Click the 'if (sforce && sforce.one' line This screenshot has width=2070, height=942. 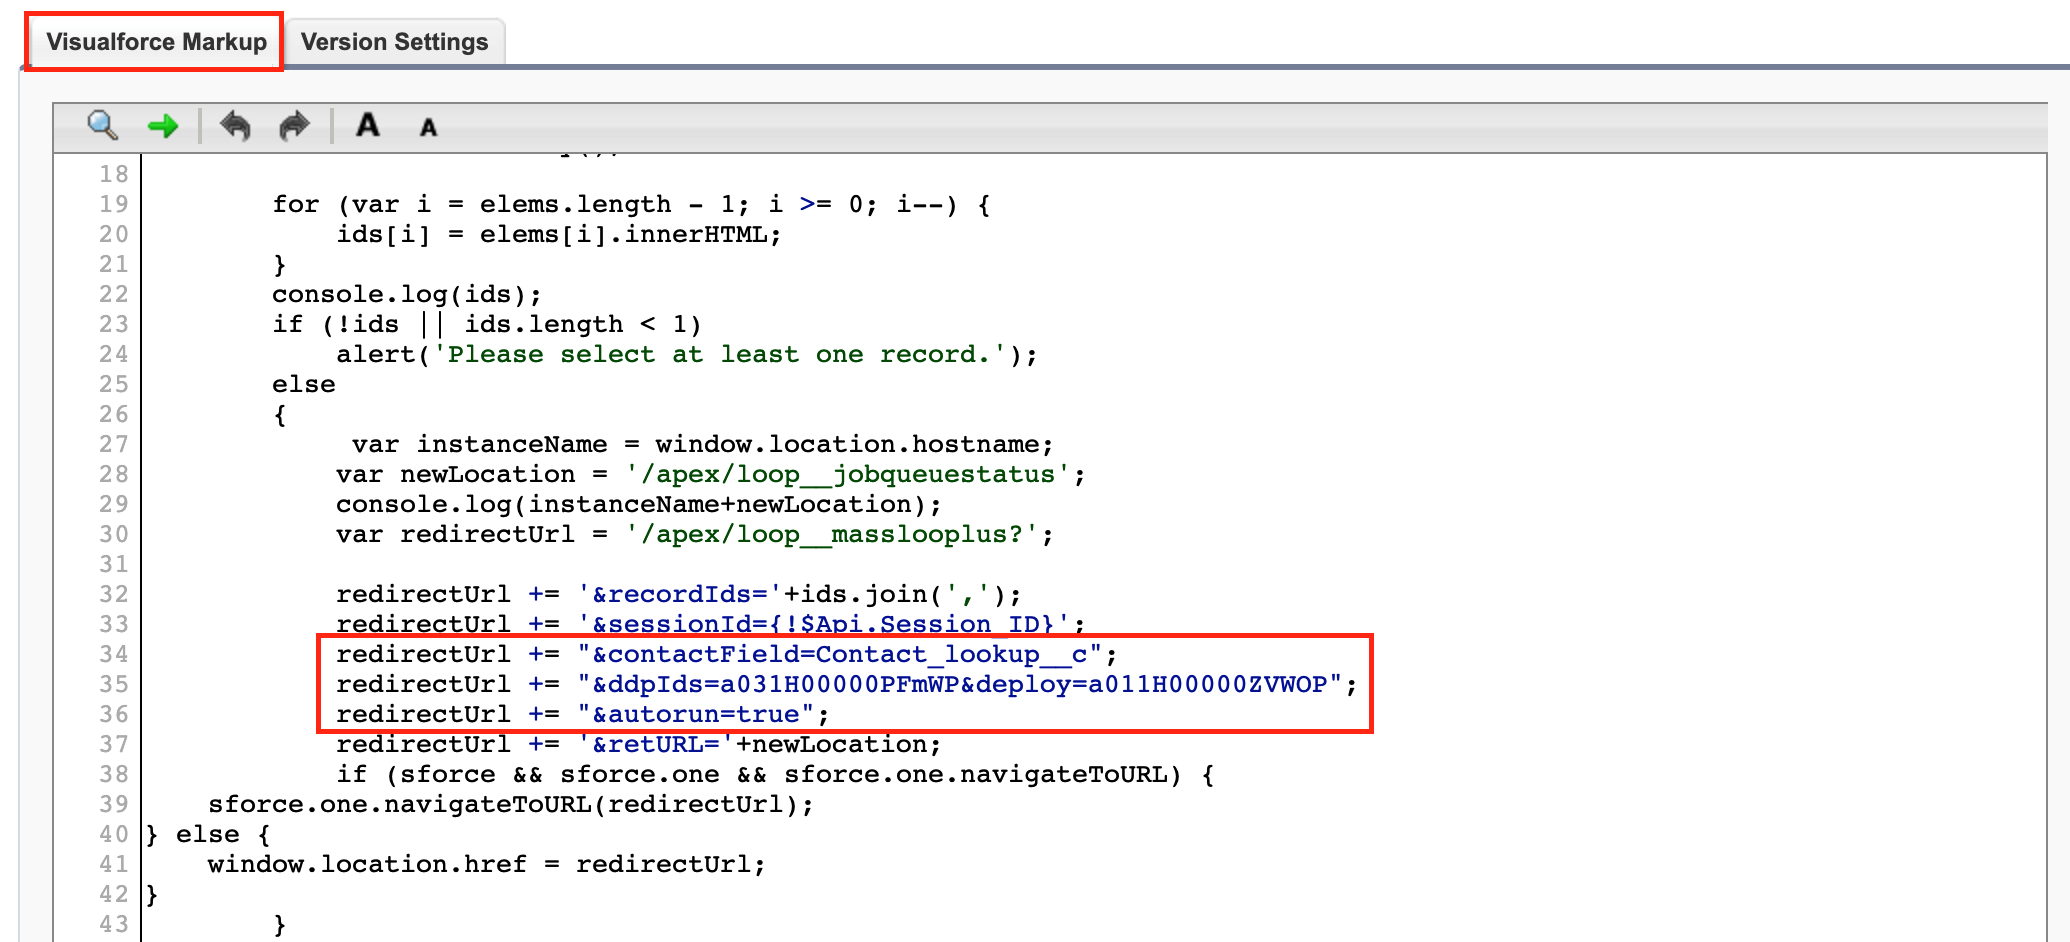[775, 774]
